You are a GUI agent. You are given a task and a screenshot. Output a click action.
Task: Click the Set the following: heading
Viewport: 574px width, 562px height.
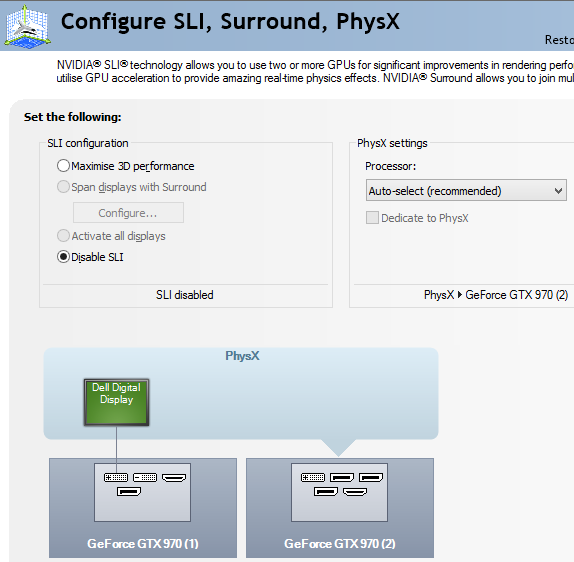72,117
